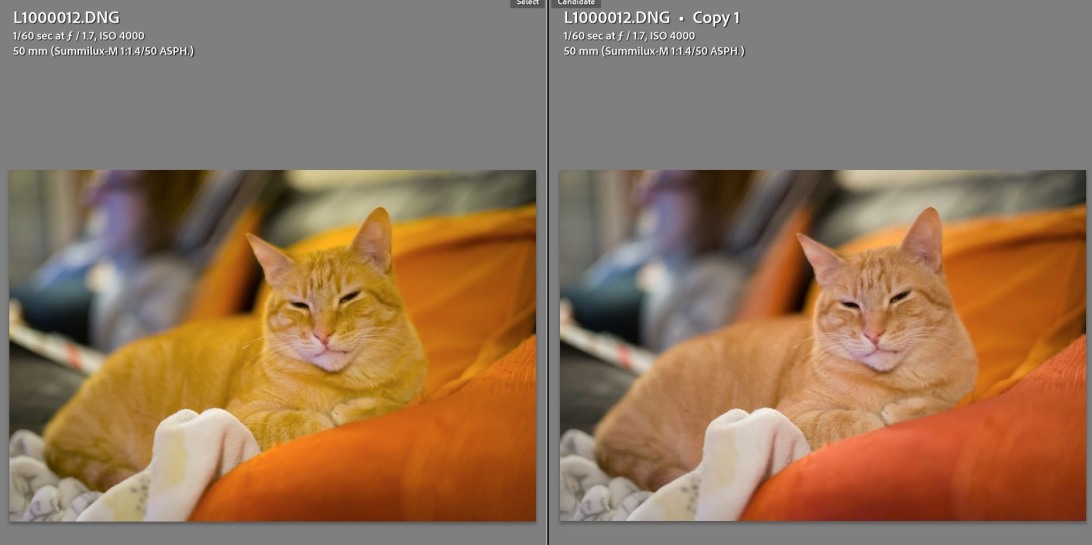Click the orange cushion in Candidate photo
This screenshot has width=1092, height=545.
click(x=950, y=460)
